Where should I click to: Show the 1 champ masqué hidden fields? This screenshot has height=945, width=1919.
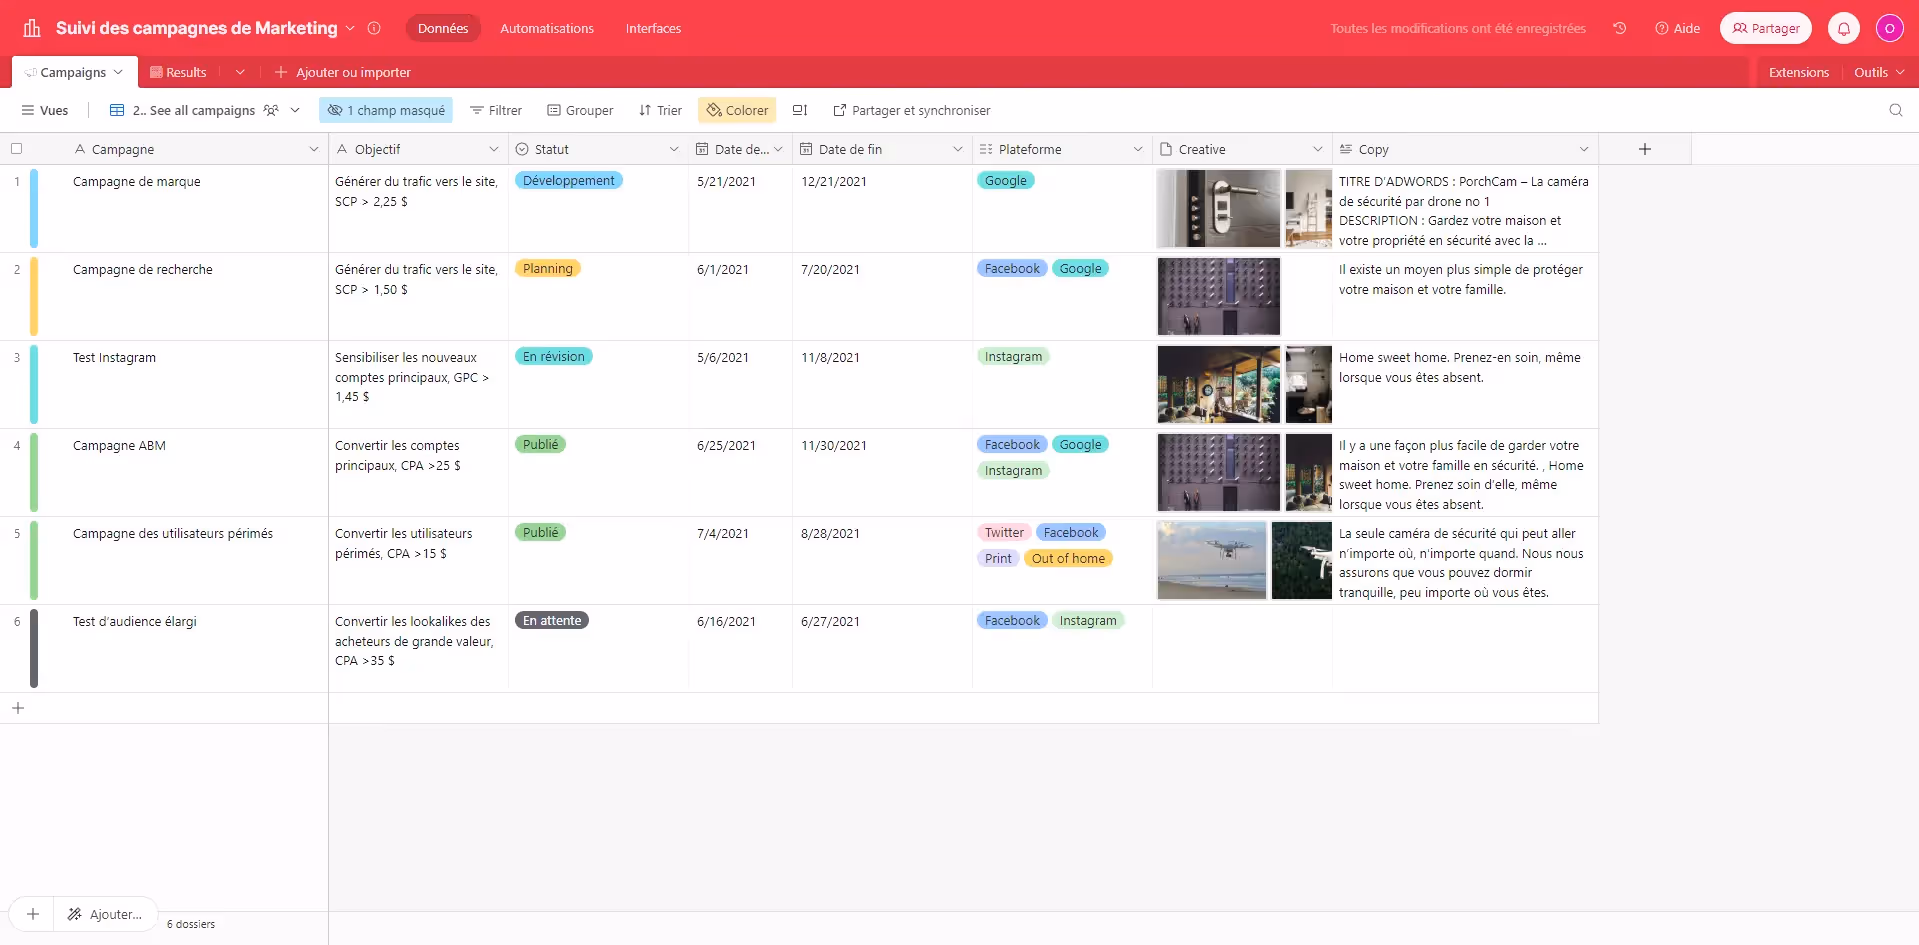[x=386, y=110]
